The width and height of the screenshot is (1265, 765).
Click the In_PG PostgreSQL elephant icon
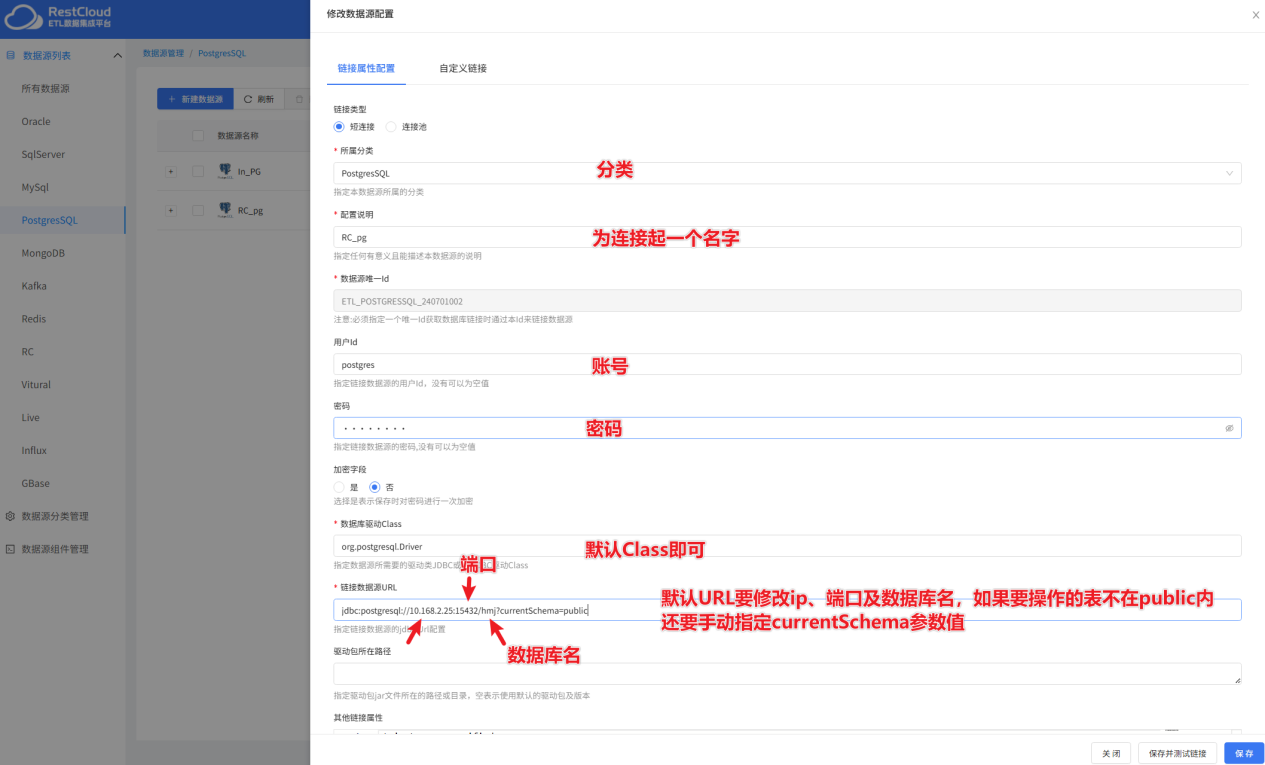[225, 171]
